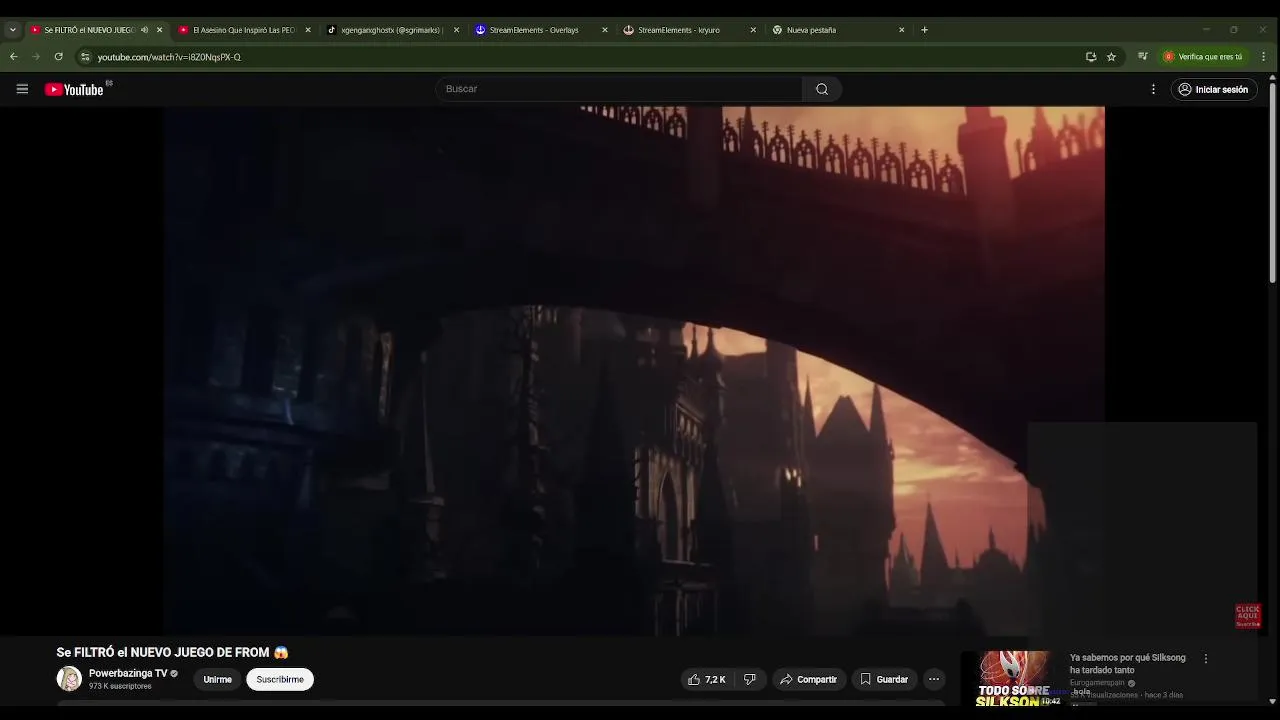Focus the Buscar search field

pos(619,89)
